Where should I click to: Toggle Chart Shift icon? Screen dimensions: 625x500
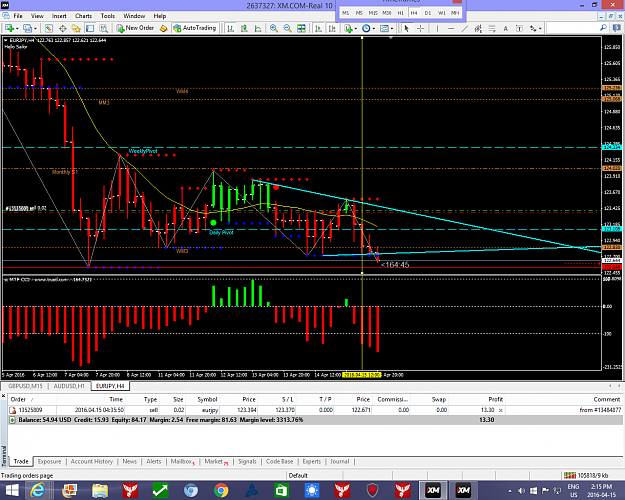tap(332, 28)
